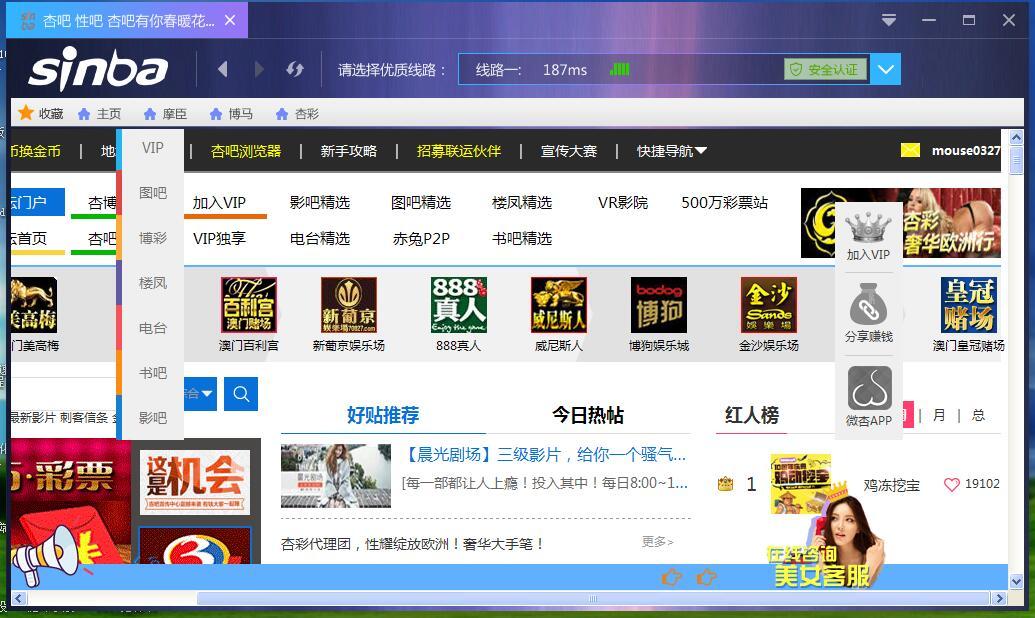
Task: Select 影吧 in the side menu
Action: click(152, 417)
